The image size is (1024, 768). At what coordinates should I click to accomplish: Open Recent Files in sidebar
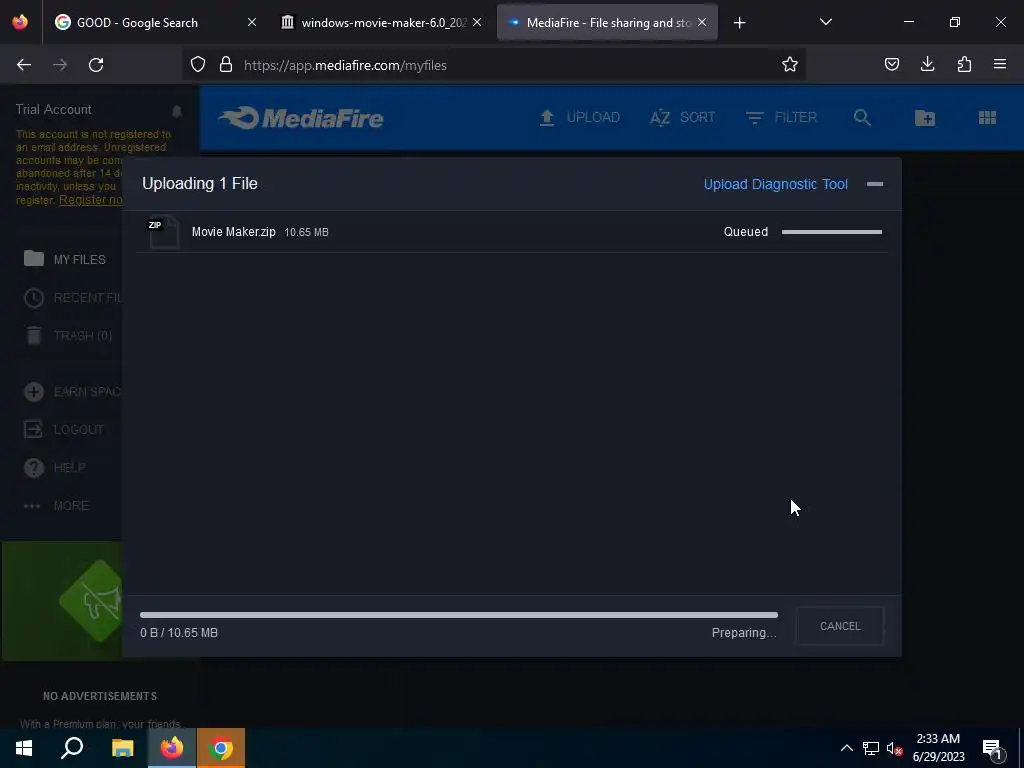(72, 298)
